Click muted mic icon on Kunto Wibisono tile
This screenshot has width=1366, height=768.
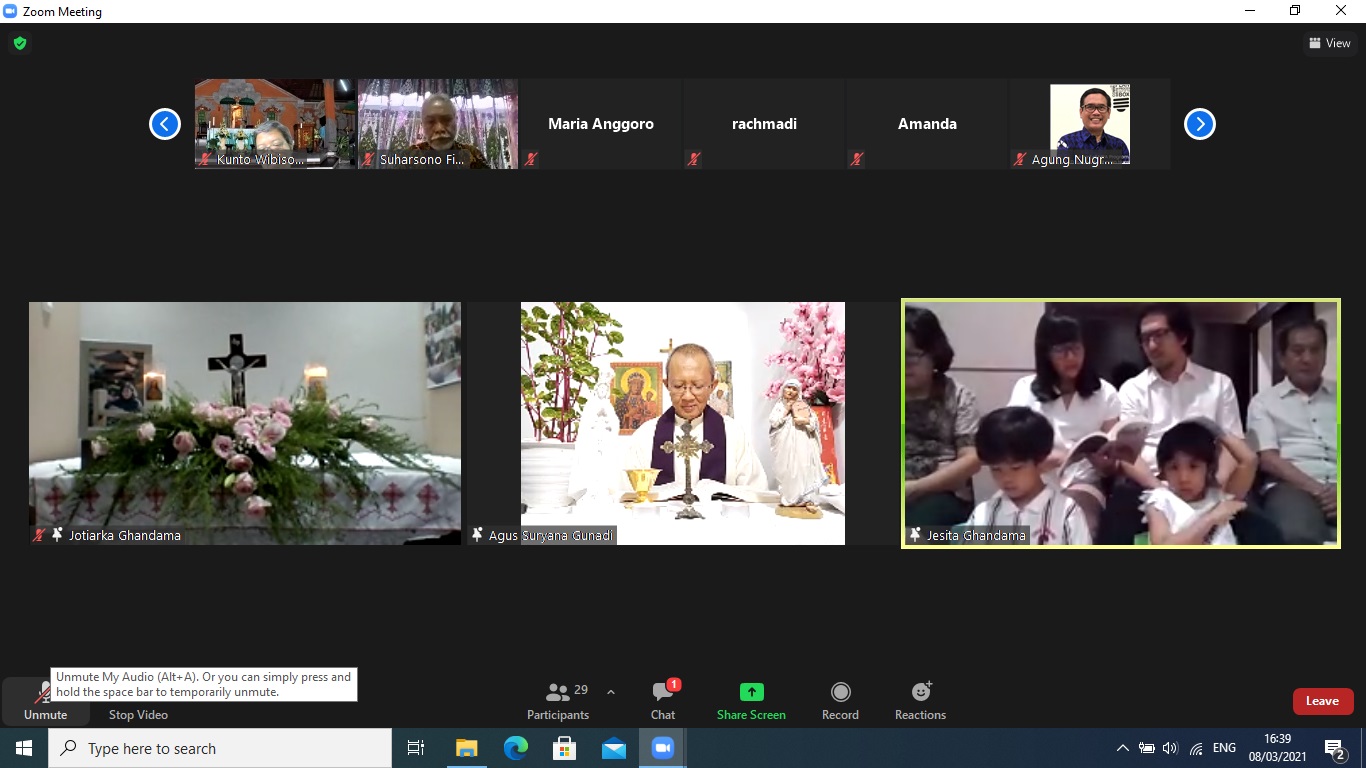pyautogui.click(x=205, y=159)
